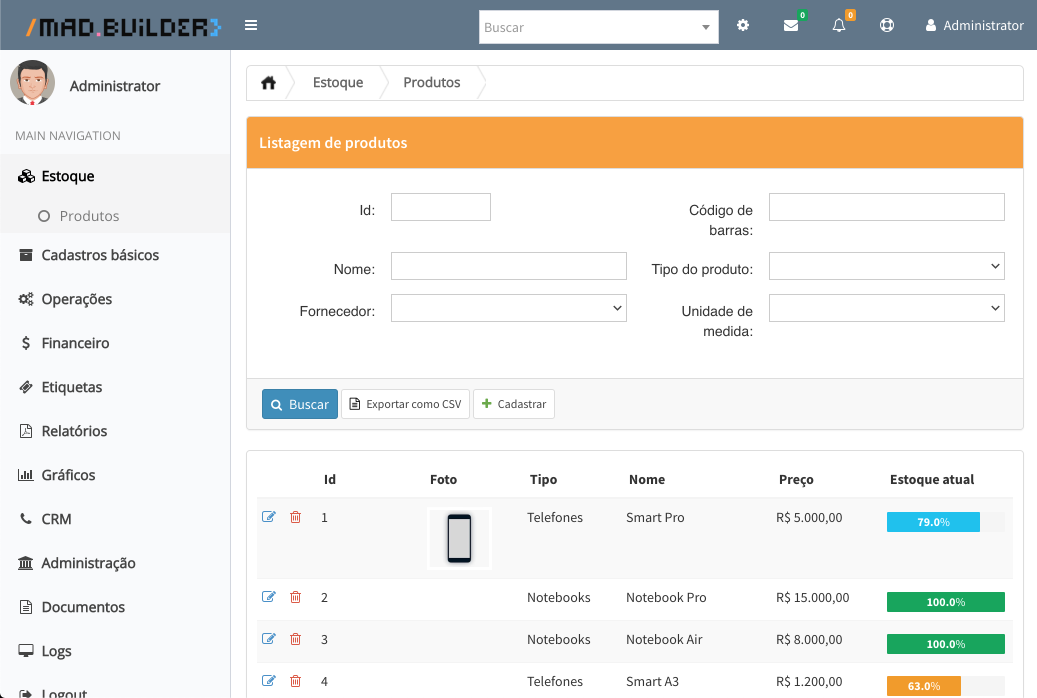Click the Smart Pro phone photo thumbnail

click(459, 538)
